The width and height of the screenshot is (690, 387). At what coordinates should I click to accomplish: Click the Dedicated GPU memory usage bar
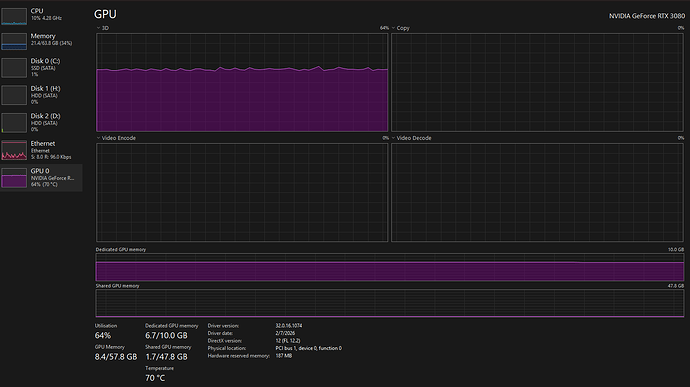[x=390, y=267]
